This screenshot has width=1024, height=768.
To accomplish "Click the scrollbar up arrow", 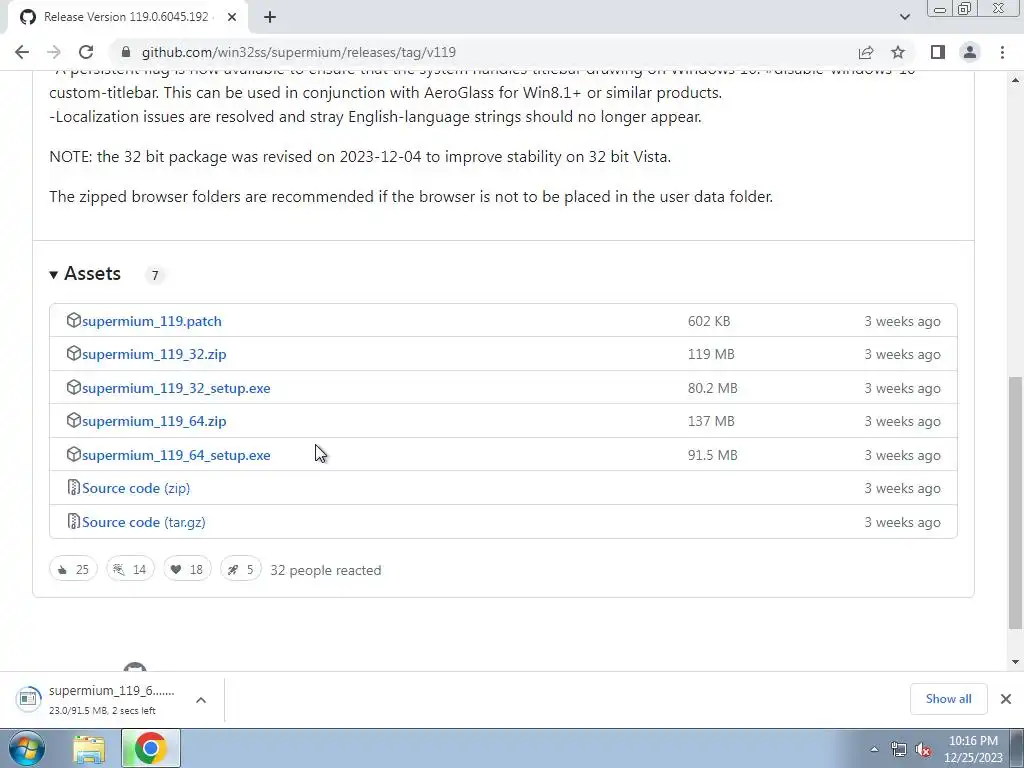I will pos(1016,80).
